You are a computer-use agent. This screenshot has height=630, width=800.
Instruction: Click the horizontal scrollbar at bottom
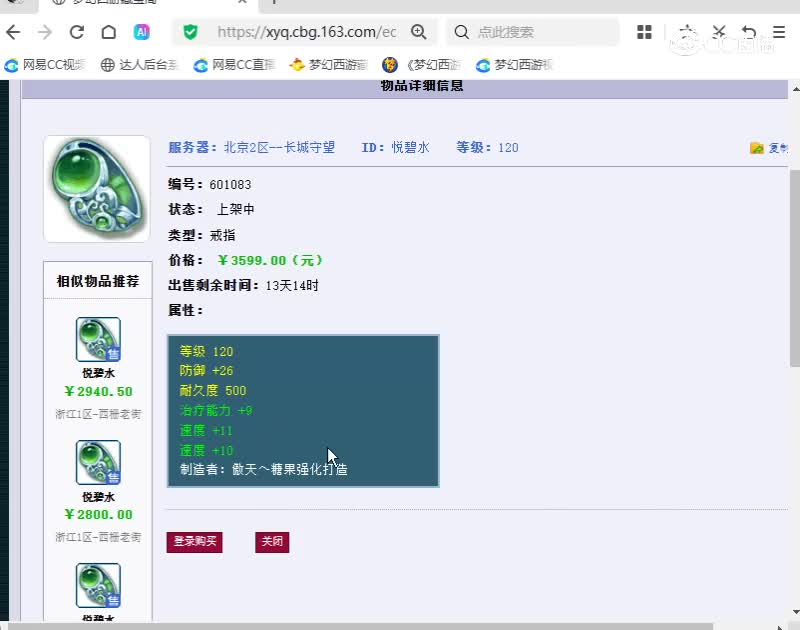(360, 626)
